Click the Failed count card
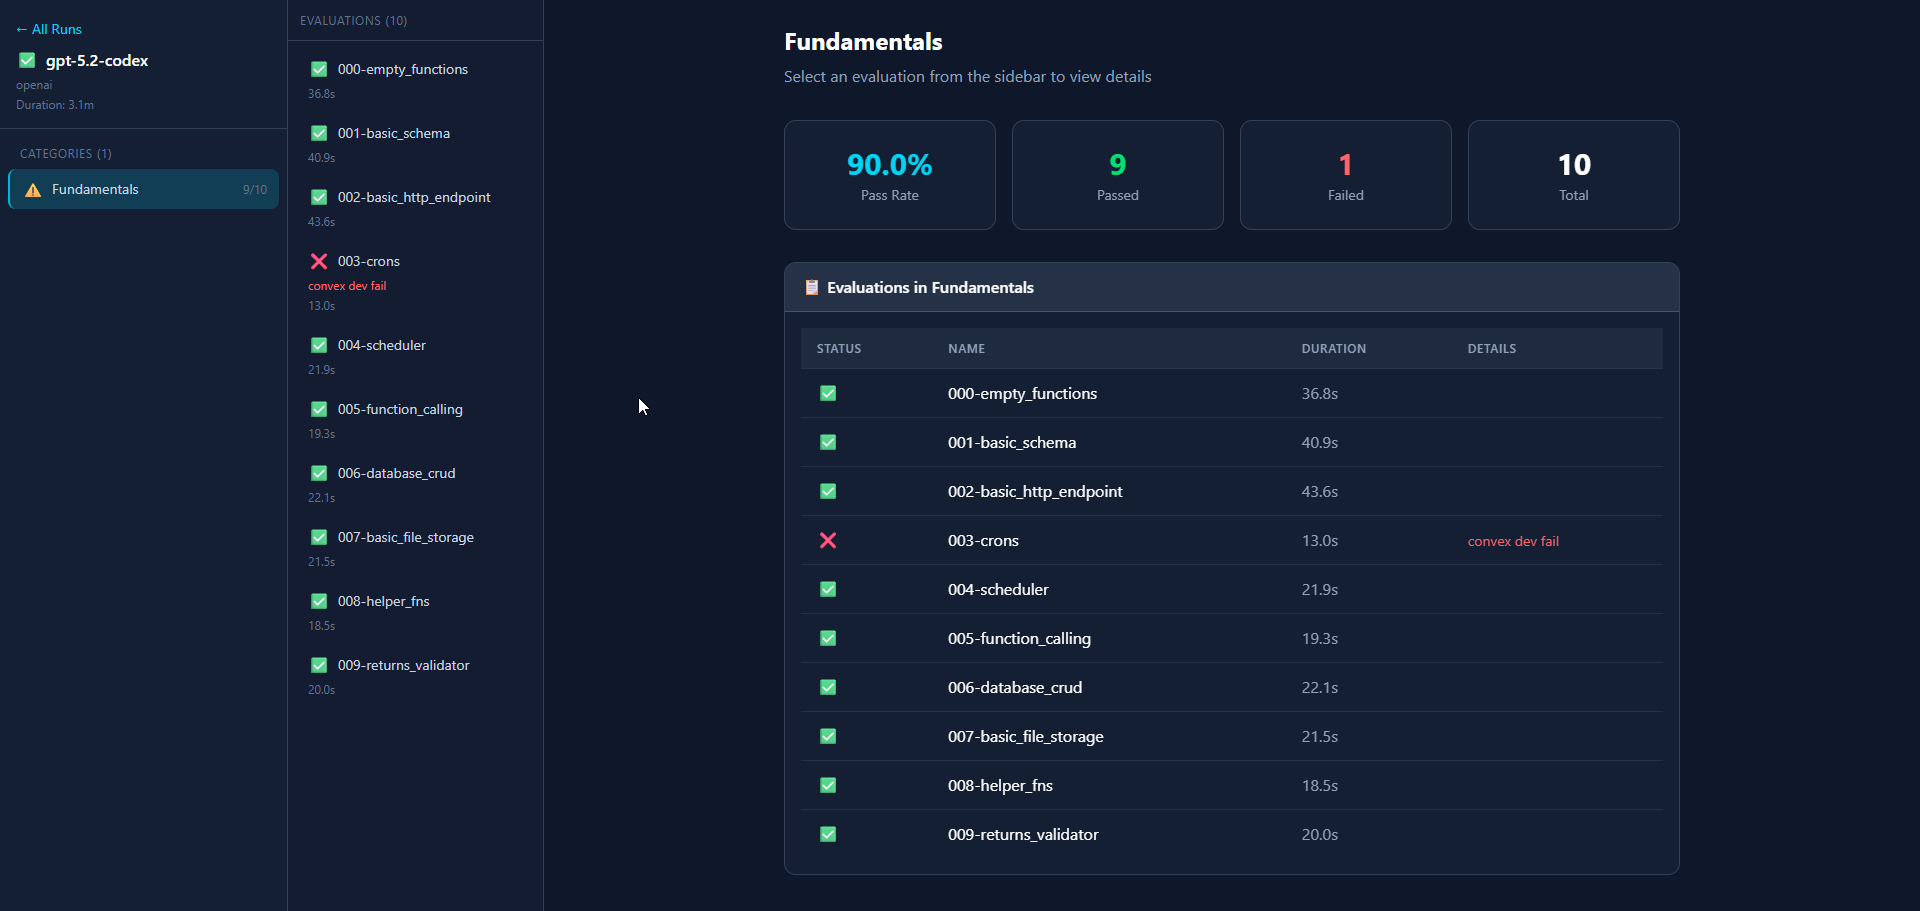This screenshot has width=1920, height=911. tap(1346, 175)
